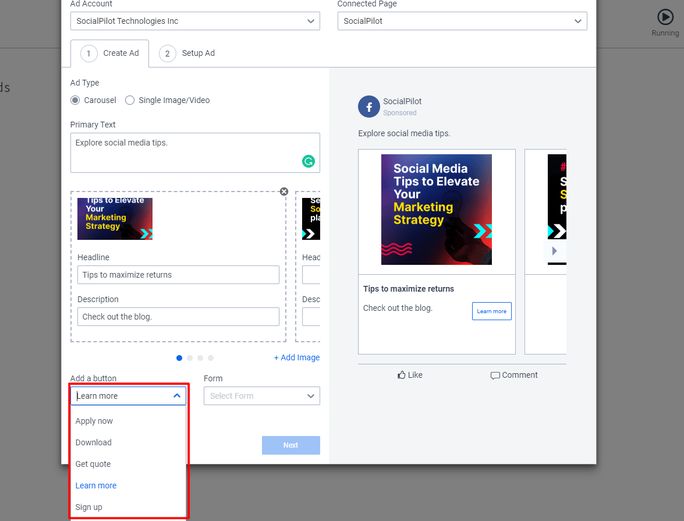Choose Apply now from button options
This screenshot has height=521, width=684.
click(x=94, y=421)
